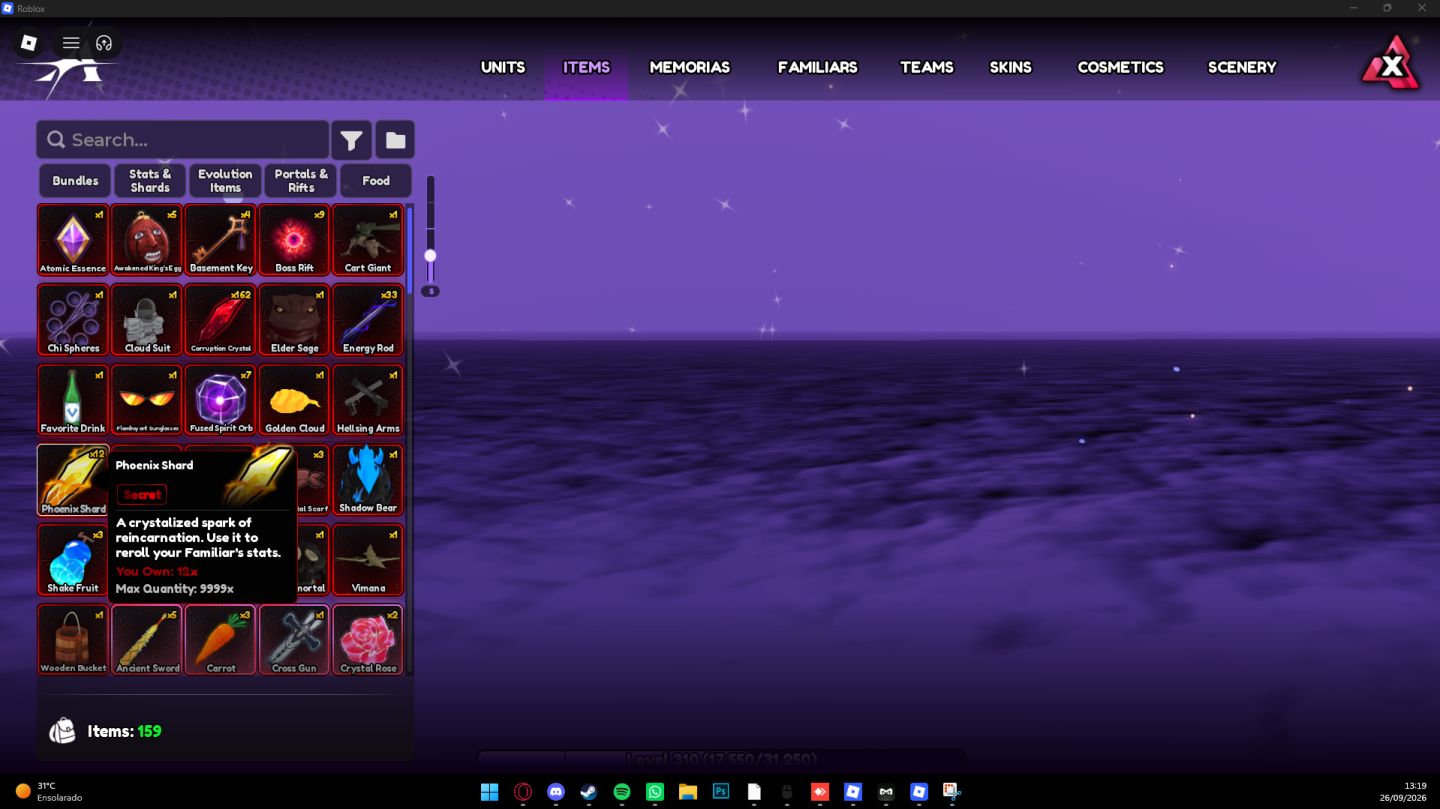Filter by Bundles category
Image resolution: width=1440 pixels, height=809 pixels.
click(x=75, y=181)
